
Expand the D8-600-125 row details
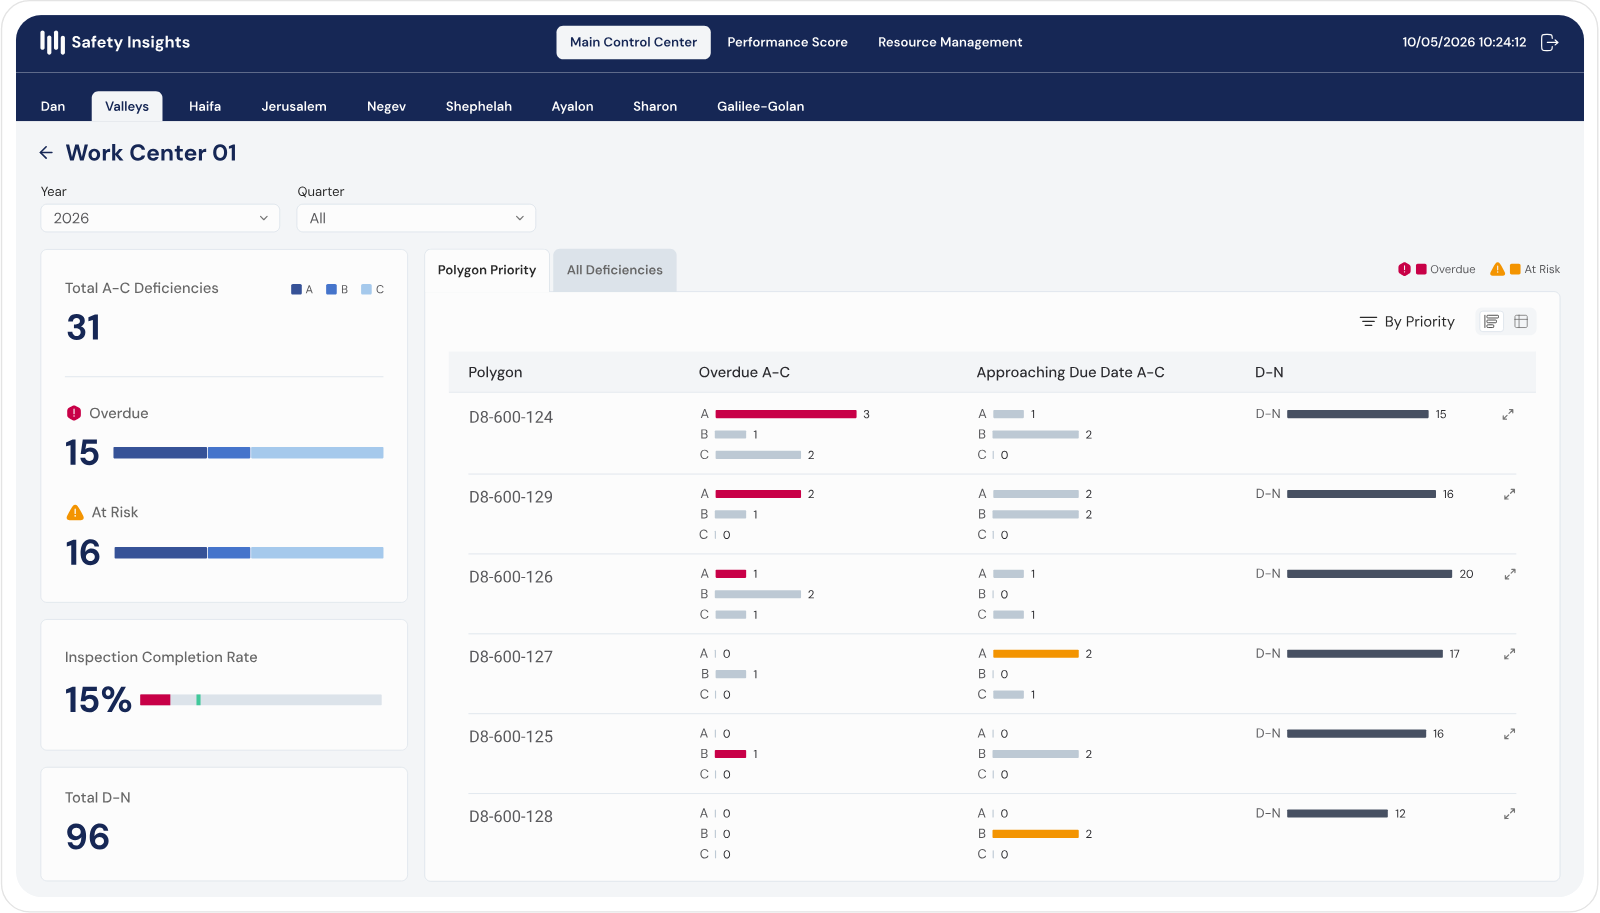[1510, 734]
